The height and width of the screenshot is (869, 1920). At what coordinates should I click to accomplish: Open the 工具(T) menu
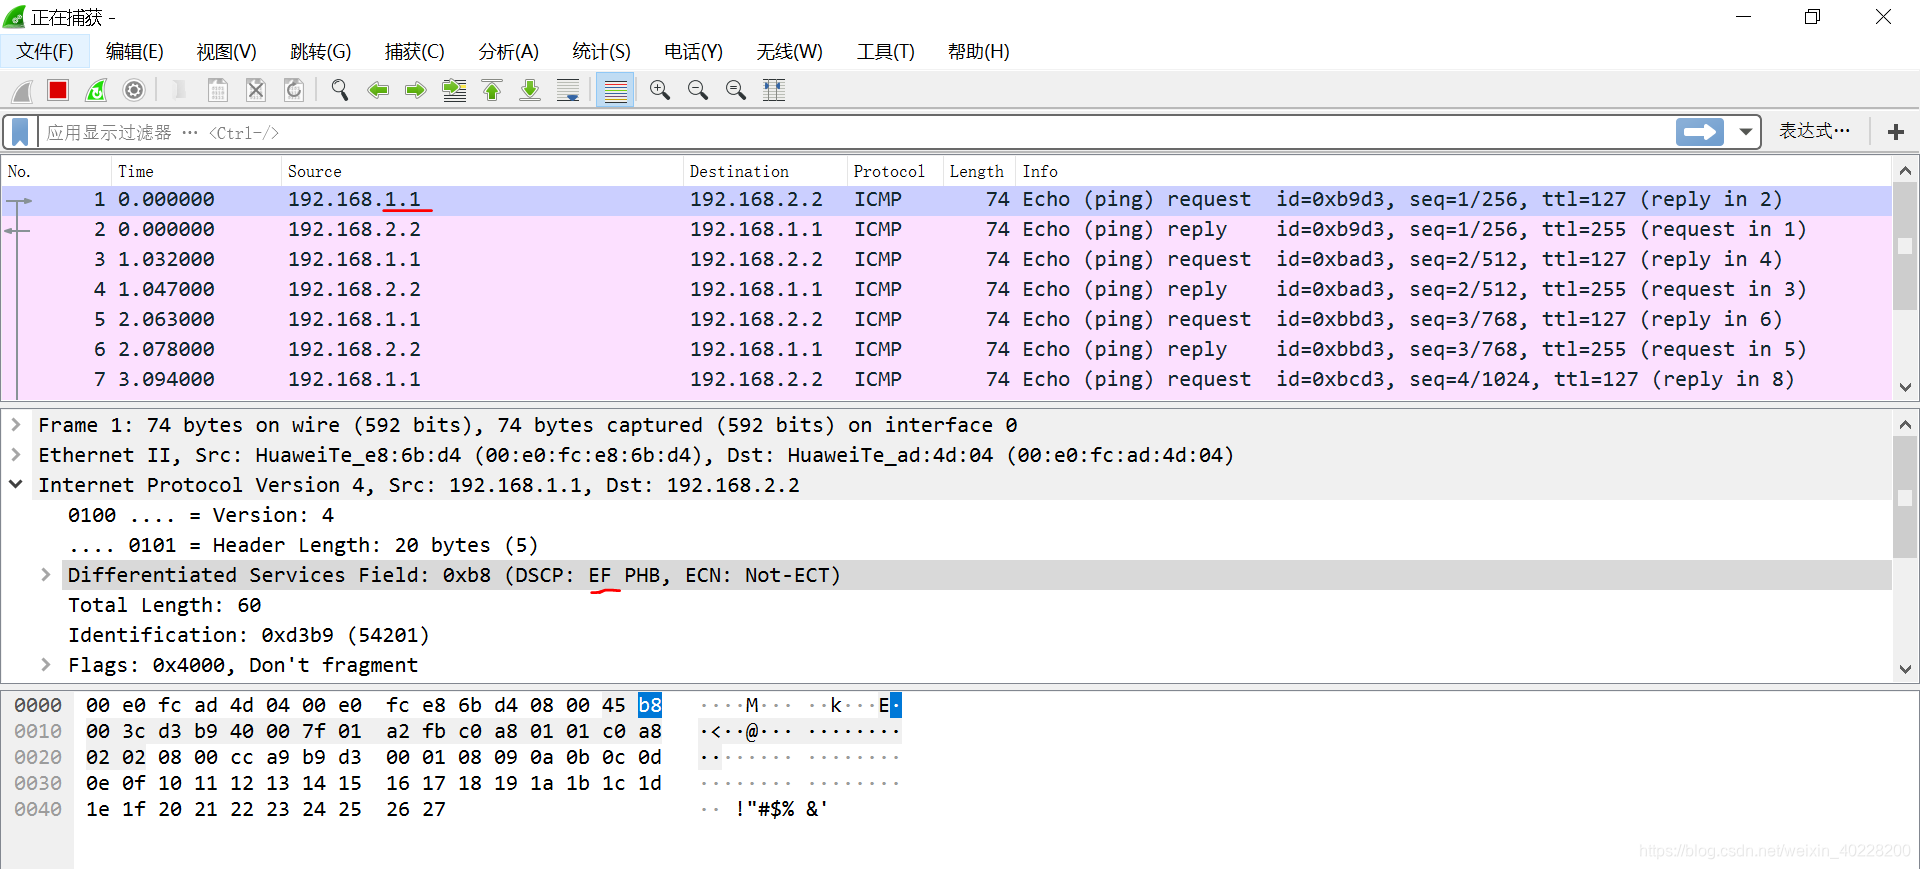coord(885,52)
